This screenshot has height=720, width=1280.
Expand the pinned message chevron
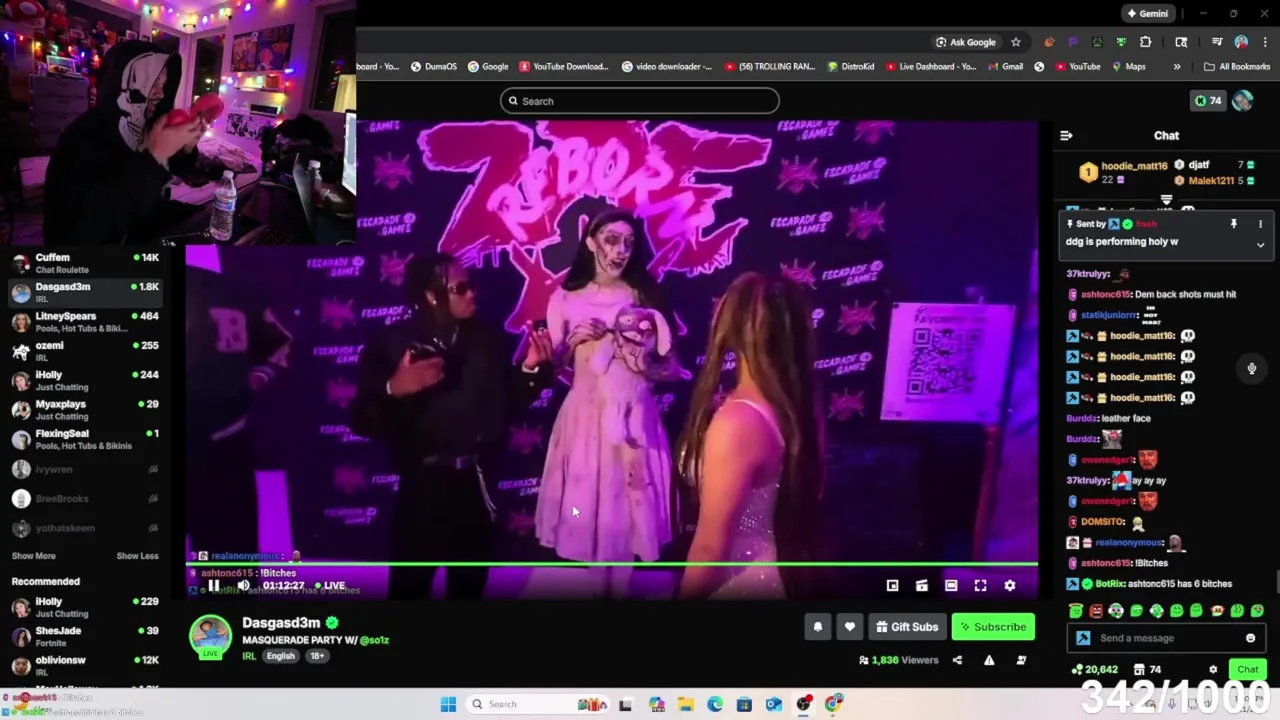(x=1260, y=244)
